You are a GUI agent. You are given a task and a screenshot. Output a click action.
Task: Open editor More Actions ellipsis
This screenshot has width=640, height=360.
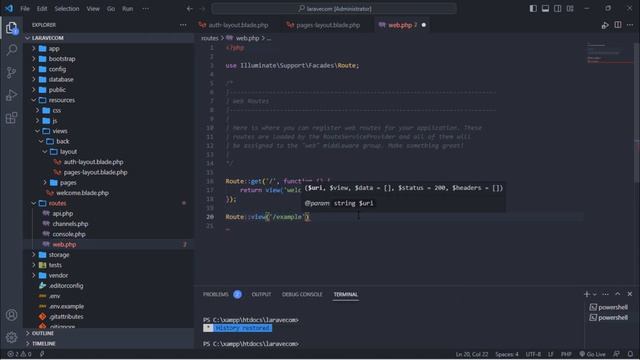point(630,25)
